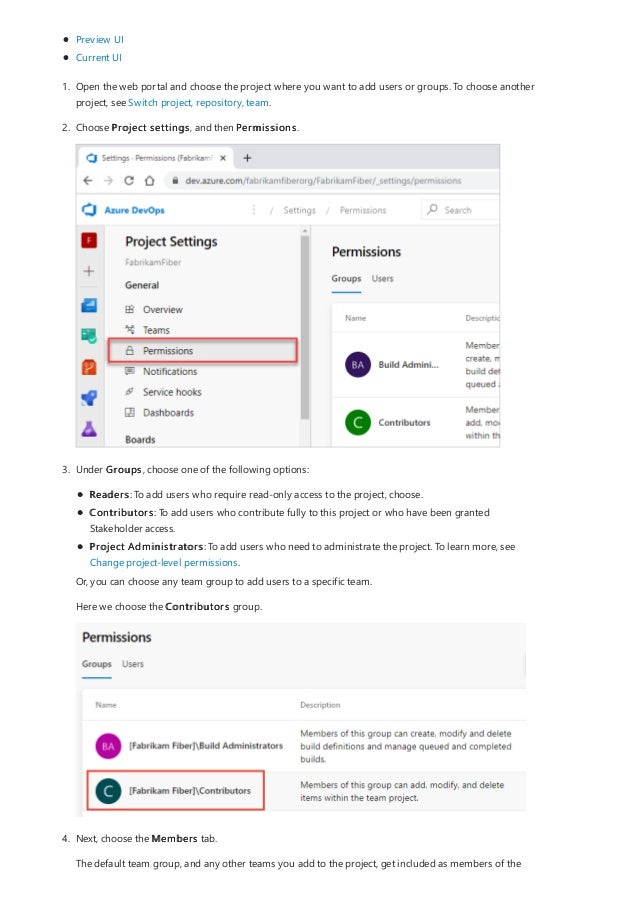Switch to Users tab in upper Permissions
This screenshot has height=903, width=638.
click(x=382, y=279)
